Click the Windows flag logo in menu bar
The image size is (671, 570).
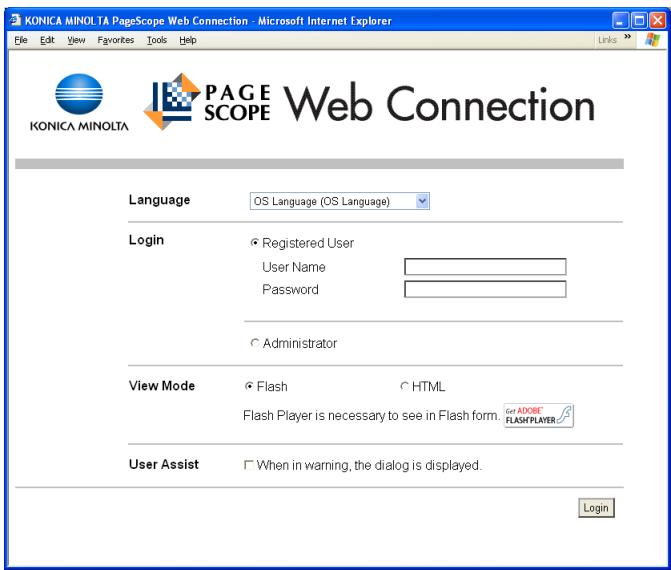click(652, 40)
